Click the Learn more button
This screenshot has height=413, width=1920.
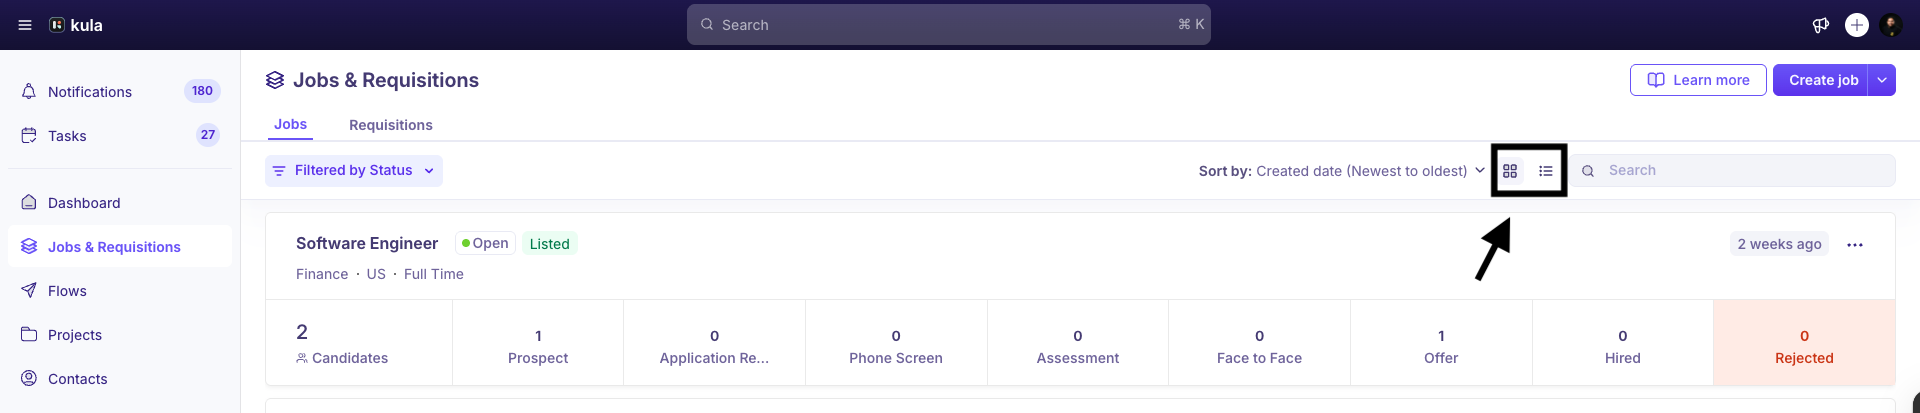pyautogui.click(x=1698, y=80)
